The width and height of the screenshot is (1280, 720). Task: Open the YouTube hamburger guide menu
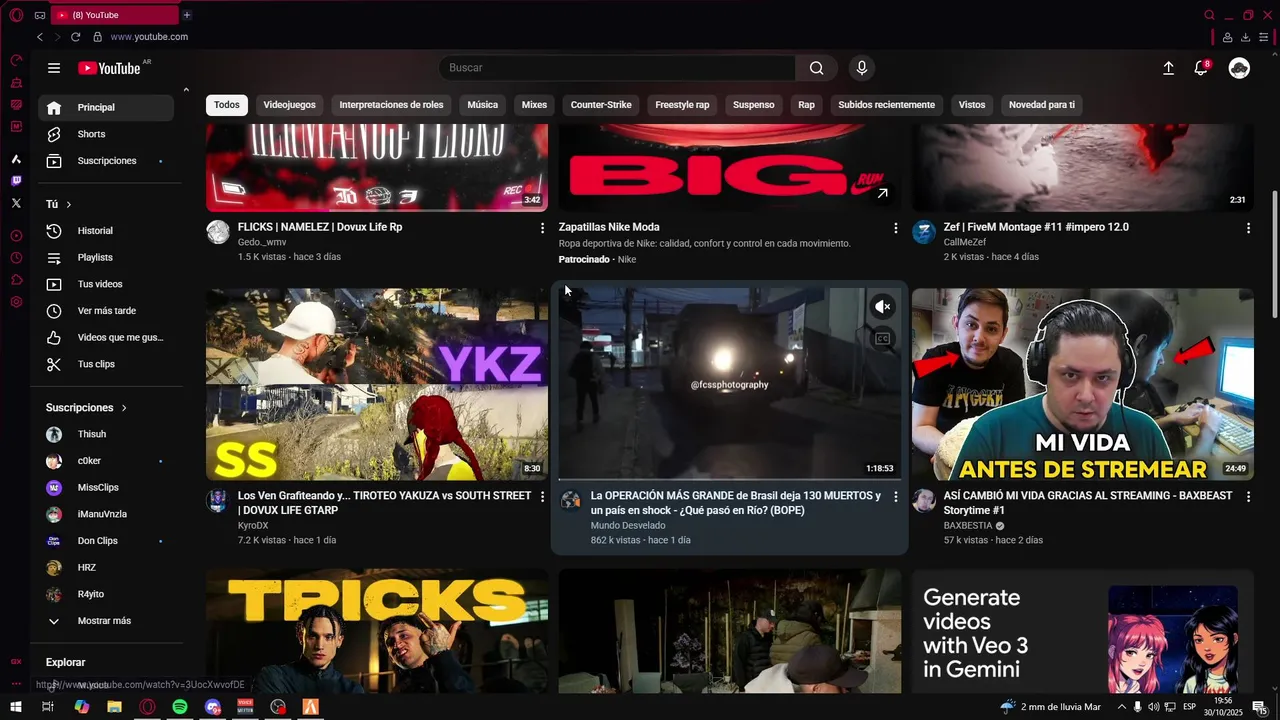point(54,68)
